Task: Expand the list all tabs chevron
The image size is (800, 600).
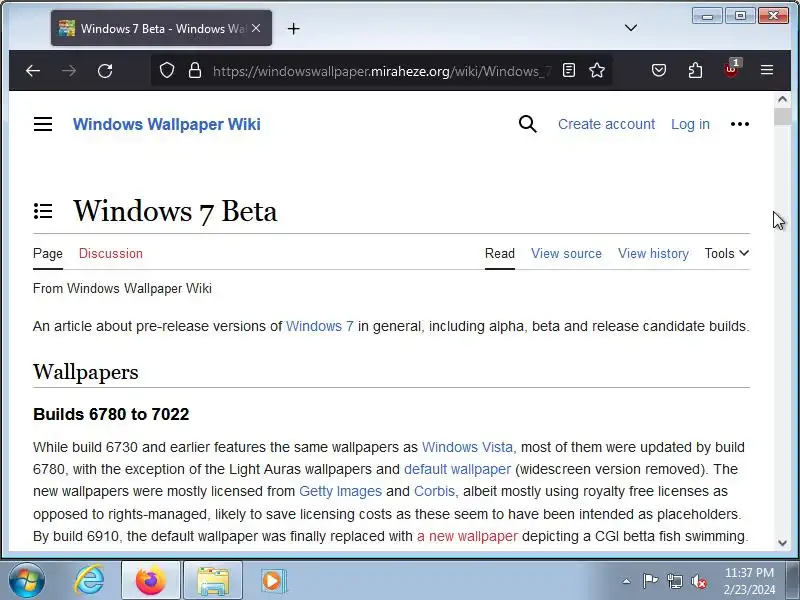Action: click(631, 28)
